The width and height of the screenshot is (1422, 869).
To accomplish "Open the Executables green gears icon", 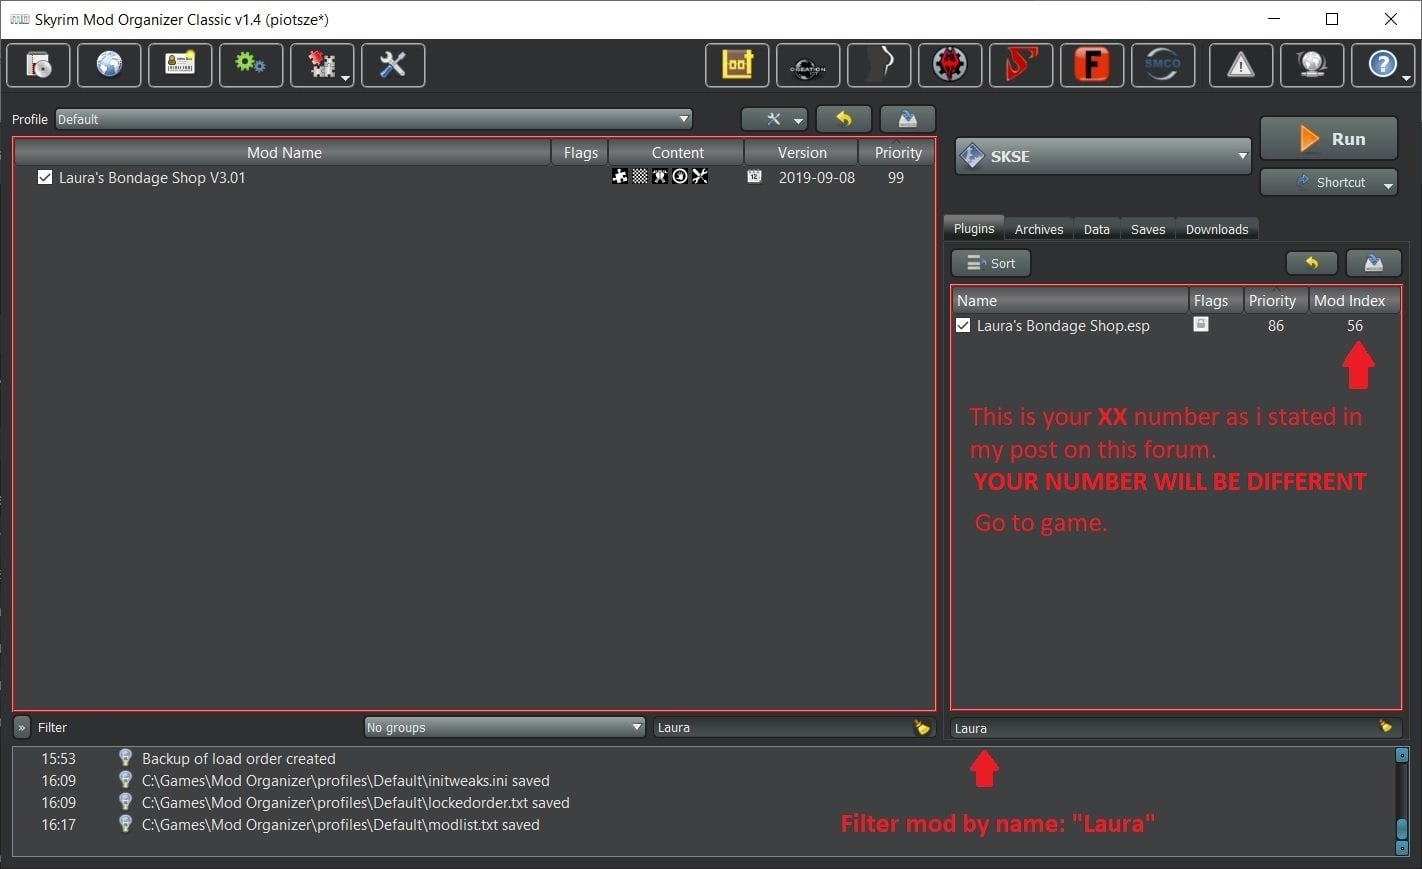I will click(x=251, y=65).
